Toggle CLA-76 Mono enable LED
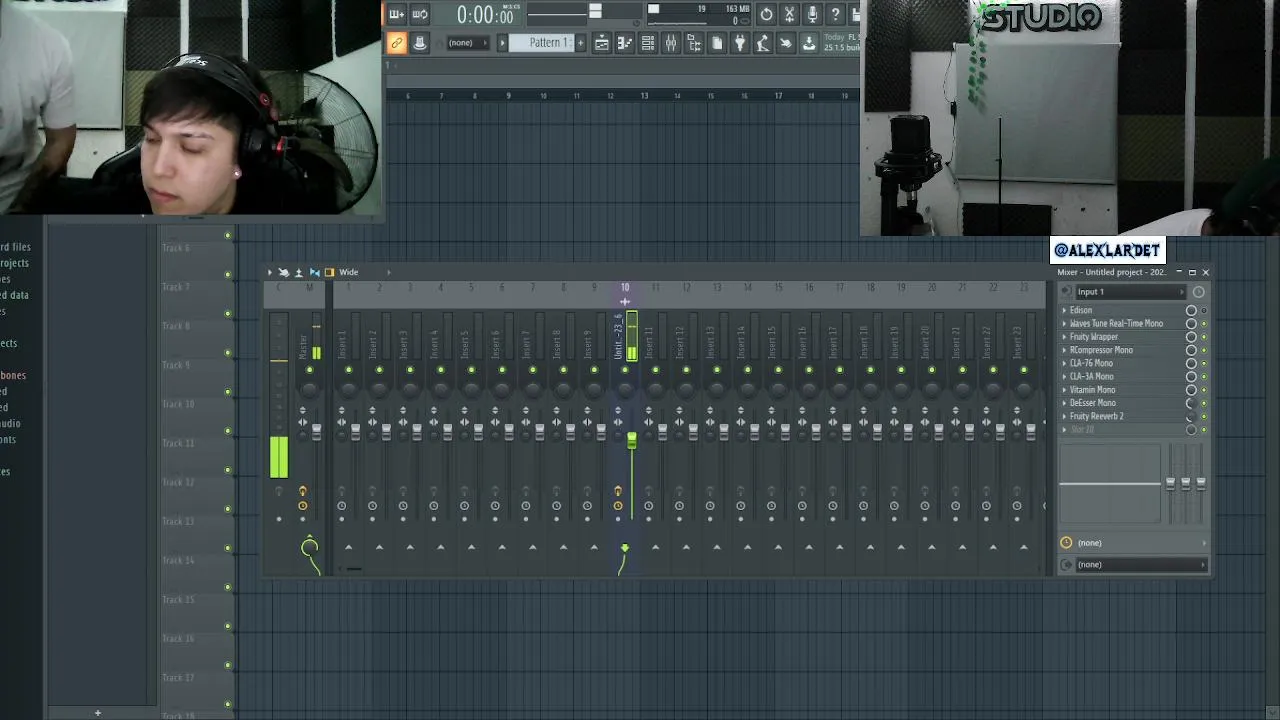The height and width of the screenshot is (720, 1280). (x=1203, y=363)
